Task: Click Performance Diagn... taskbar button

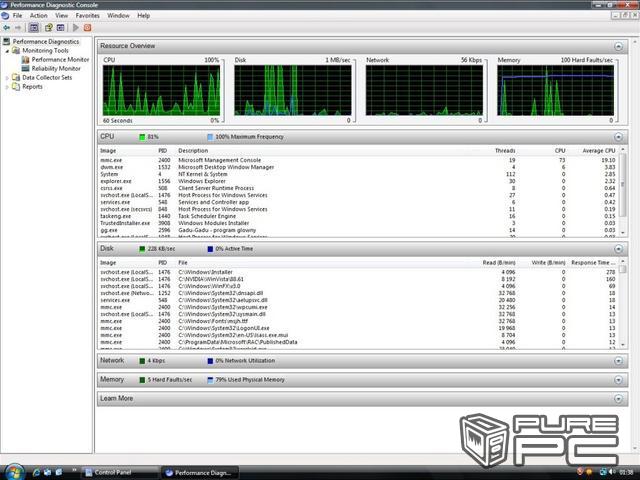Action: pos(200,472)
